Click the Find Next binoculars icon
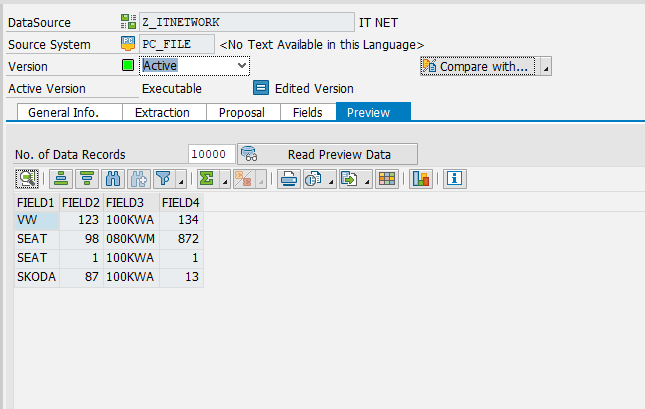 click(139, 179)
